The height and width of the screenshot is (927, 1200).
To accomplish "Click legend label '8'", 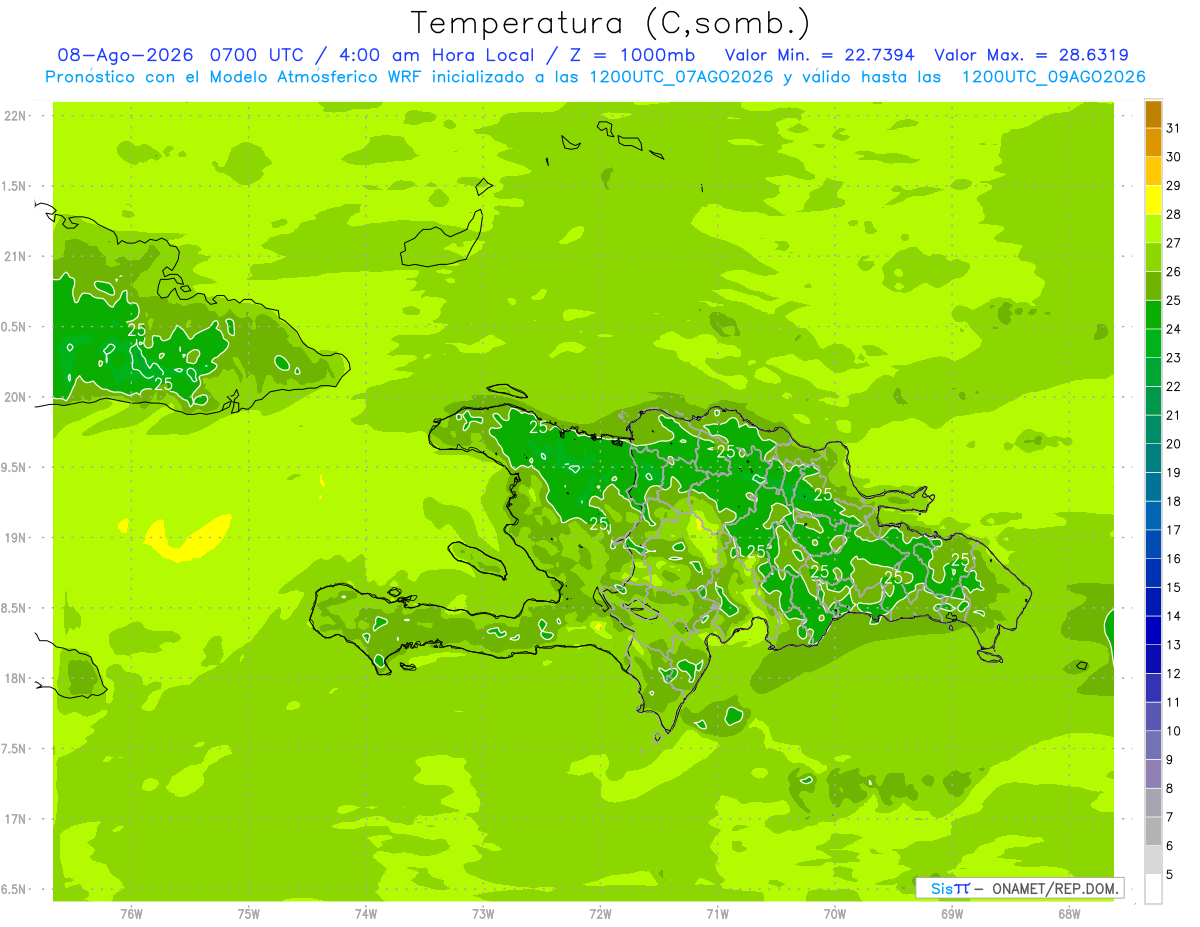I will pos(1170,788).
